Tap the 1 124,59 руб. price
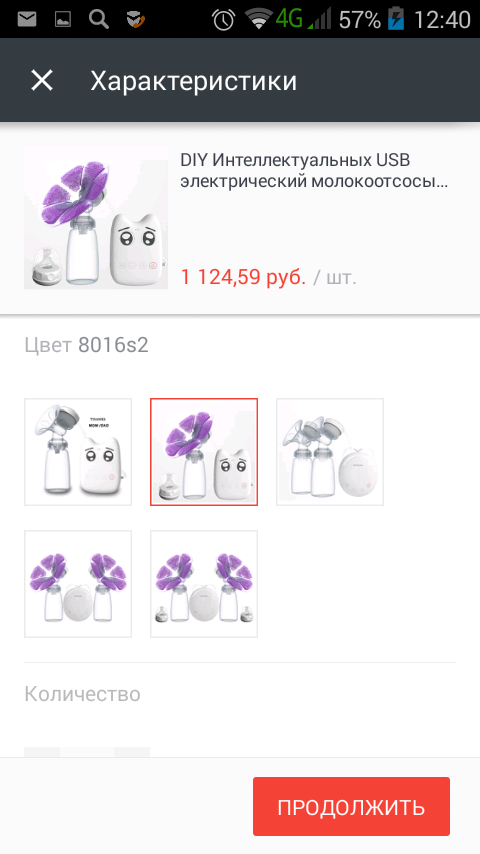 [x=243, y=277]
